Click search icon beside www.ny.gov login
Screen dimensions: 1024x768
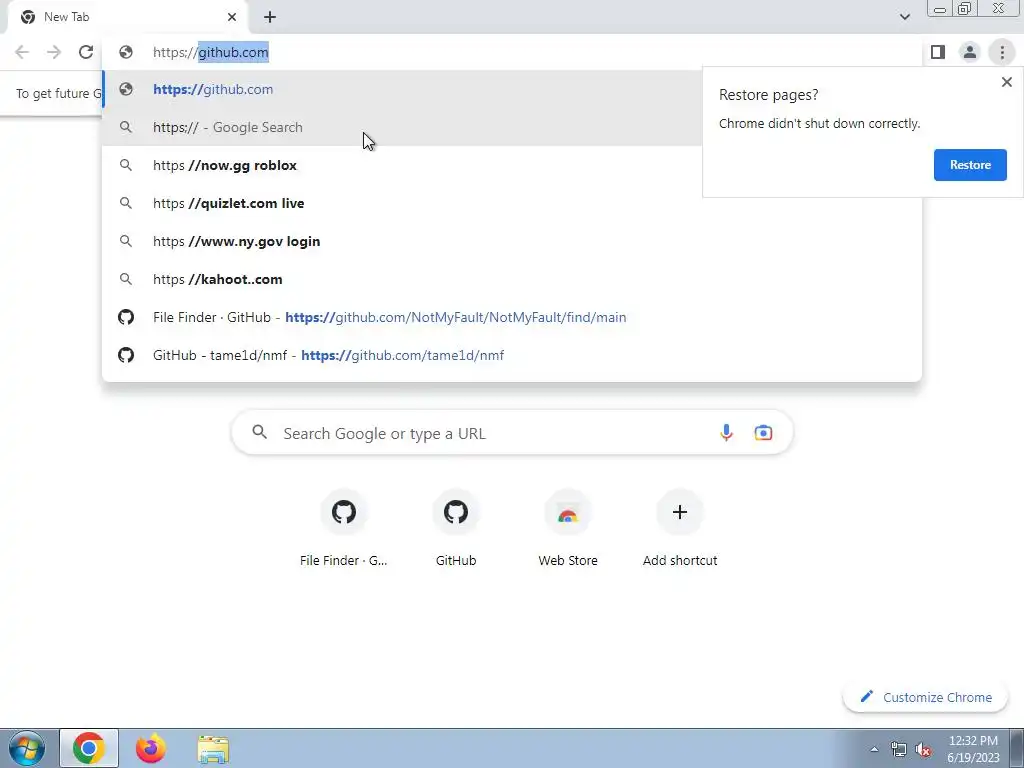(x=126, y=241)
